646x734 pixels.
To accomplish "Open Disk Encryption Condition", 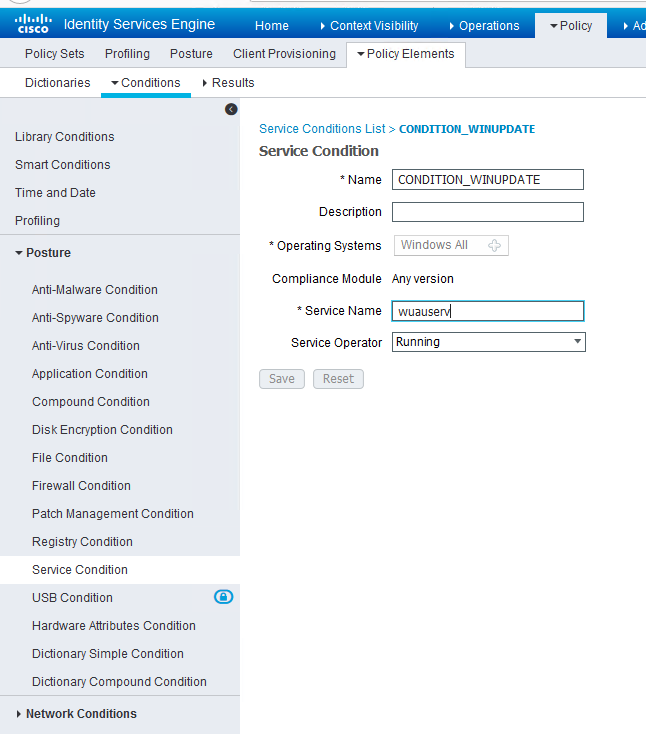I will click(102, 430).
